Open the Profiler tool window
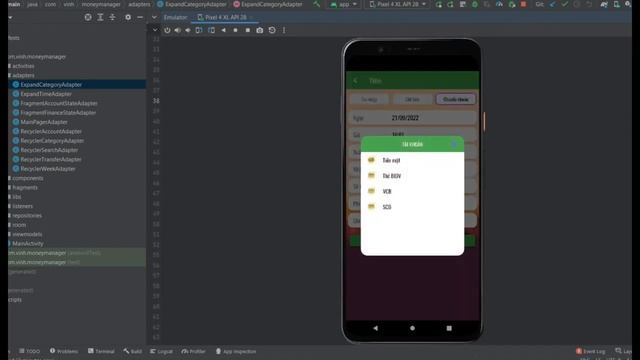The width and height of the screenshot is (640, 360). [x=193, y=351]
